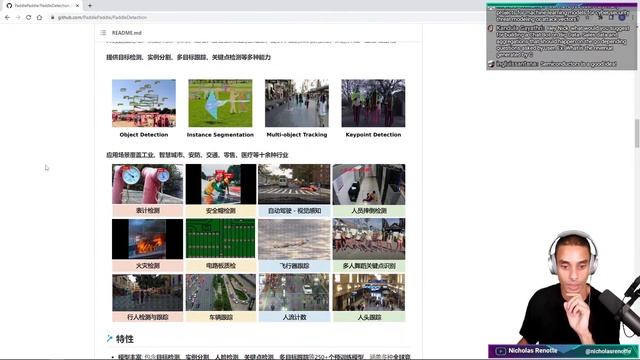The image size is (640, 360).
Task: Open the head tracking mall image
Action: click(x=369, y=292)
